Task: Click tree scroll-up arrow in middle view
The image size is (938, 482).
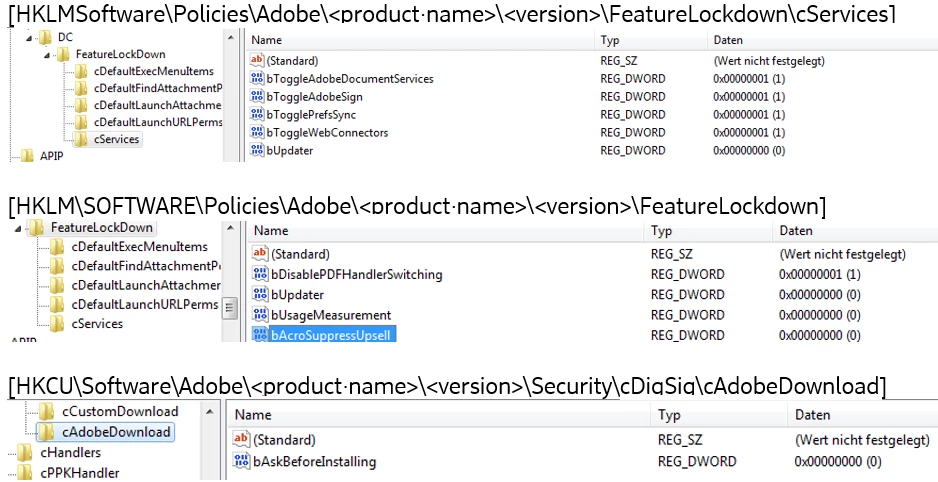Action: point(229,228)
